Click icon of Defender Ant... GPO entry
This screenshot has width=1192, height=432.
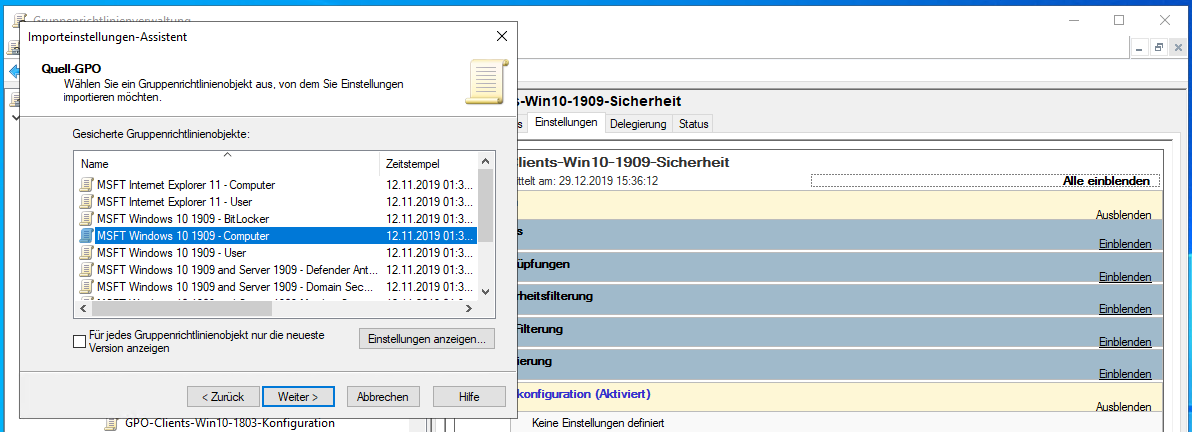pos(86,269)
